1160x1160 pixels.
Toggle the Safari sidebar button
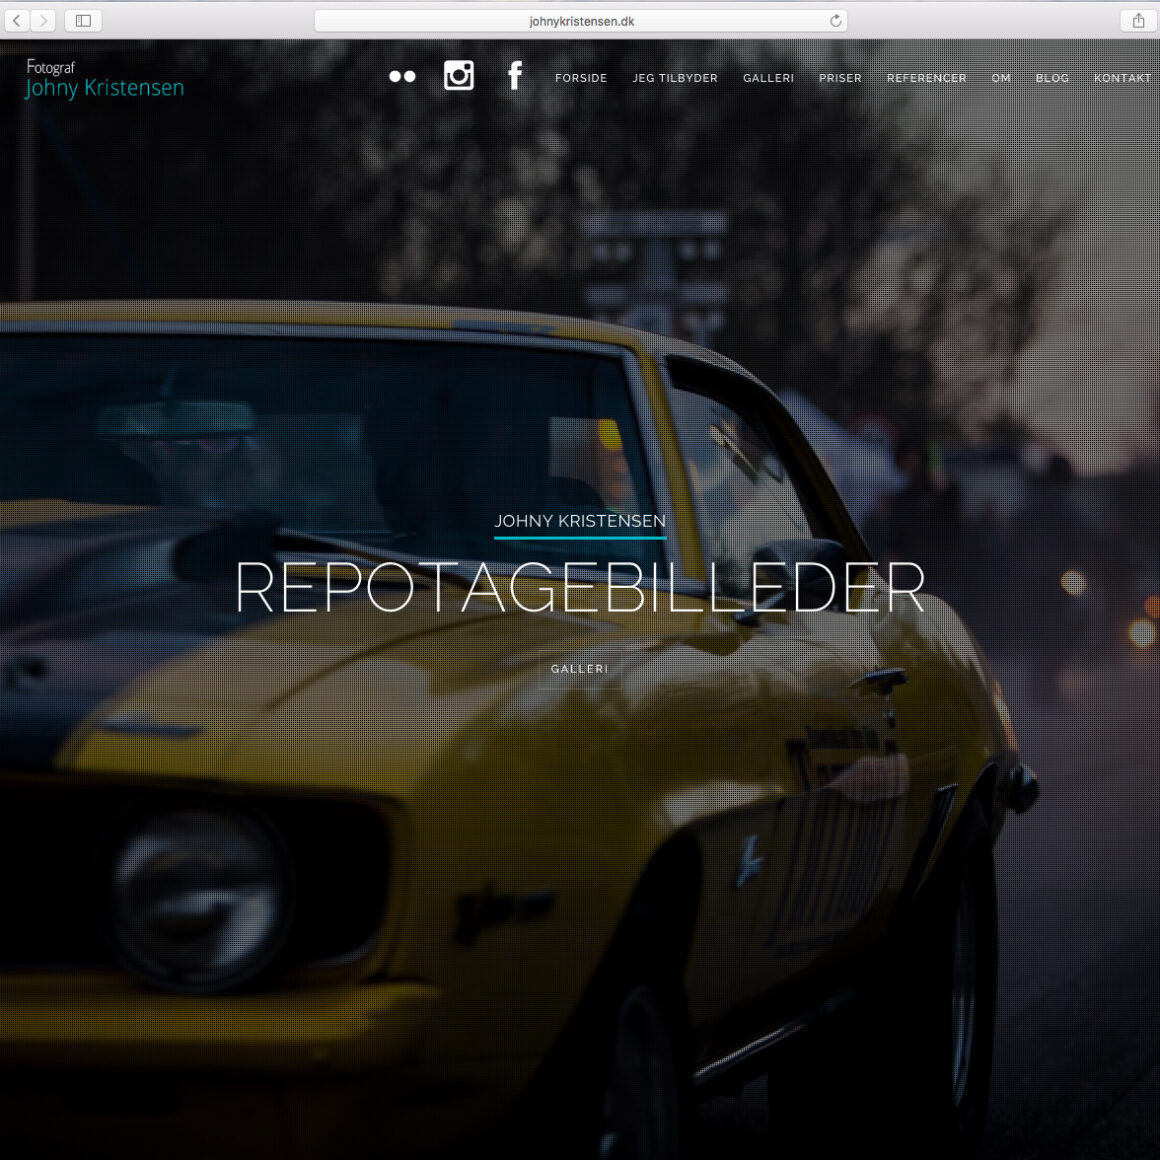coord(83,21)
